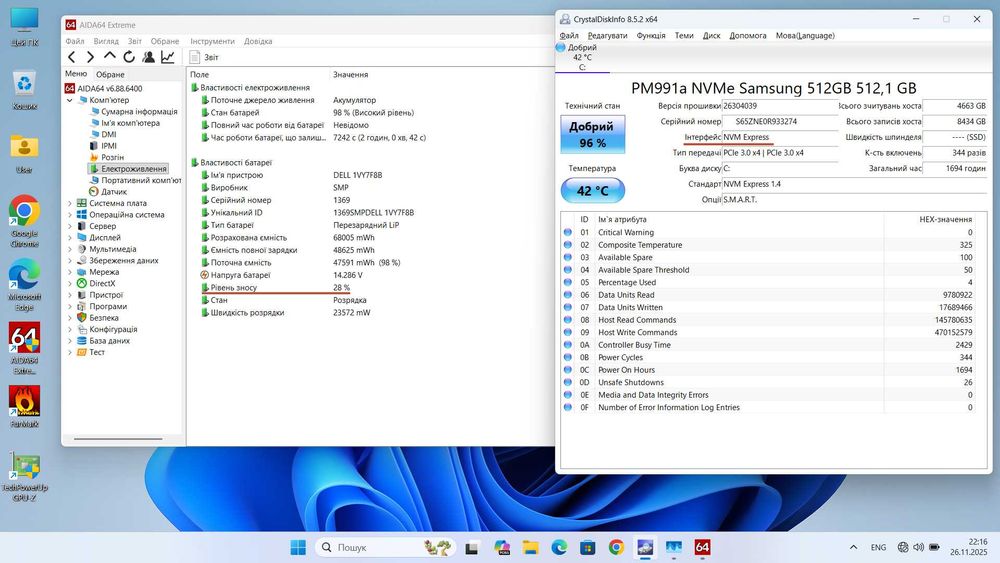Open the Мова(Language) menu
The width and height of the screenshot is (1000, 563).
pyautogui.click(x=804, y=35)
